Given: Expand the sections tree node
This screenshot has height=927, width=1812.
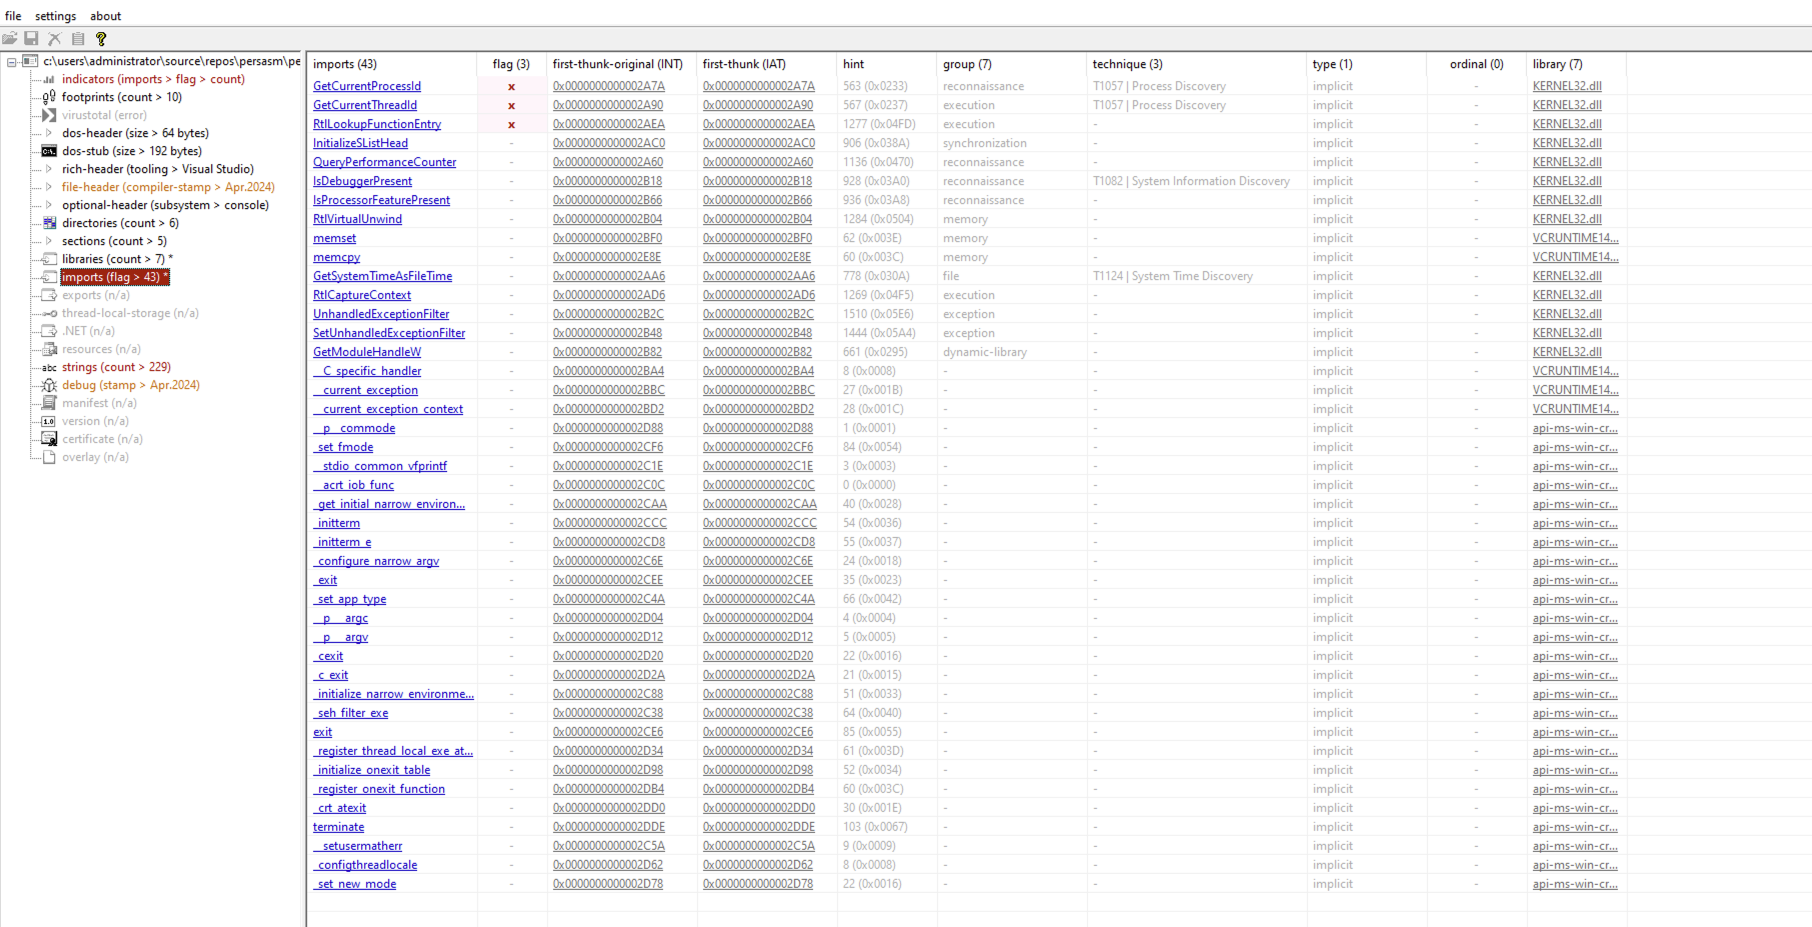Looking at the screenshot, I should pyautogui.click(x=49, y=241).
